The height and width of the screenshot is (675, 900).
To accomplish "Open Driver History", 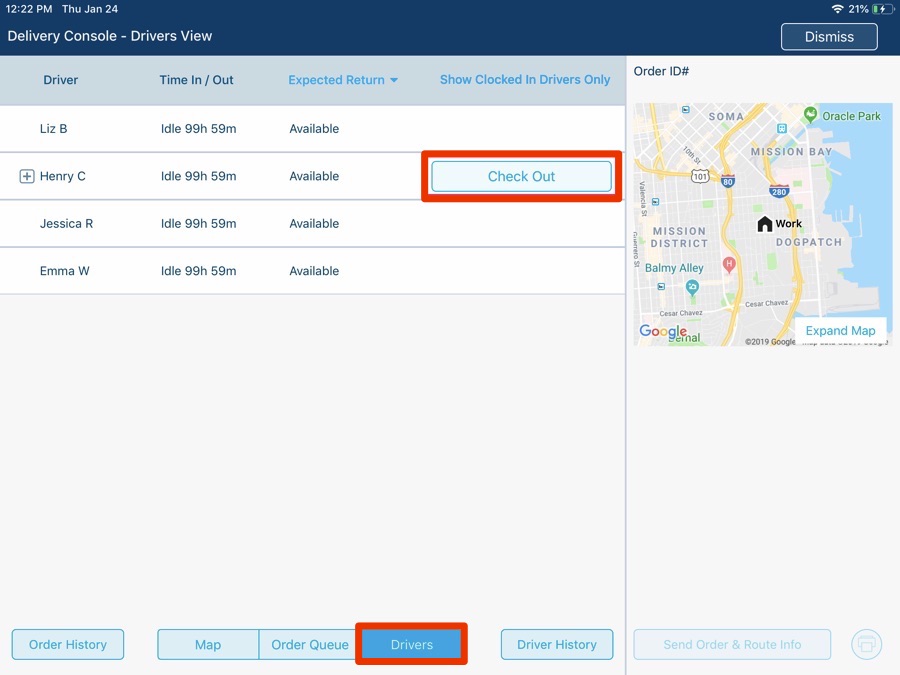I will click(557, 644).
